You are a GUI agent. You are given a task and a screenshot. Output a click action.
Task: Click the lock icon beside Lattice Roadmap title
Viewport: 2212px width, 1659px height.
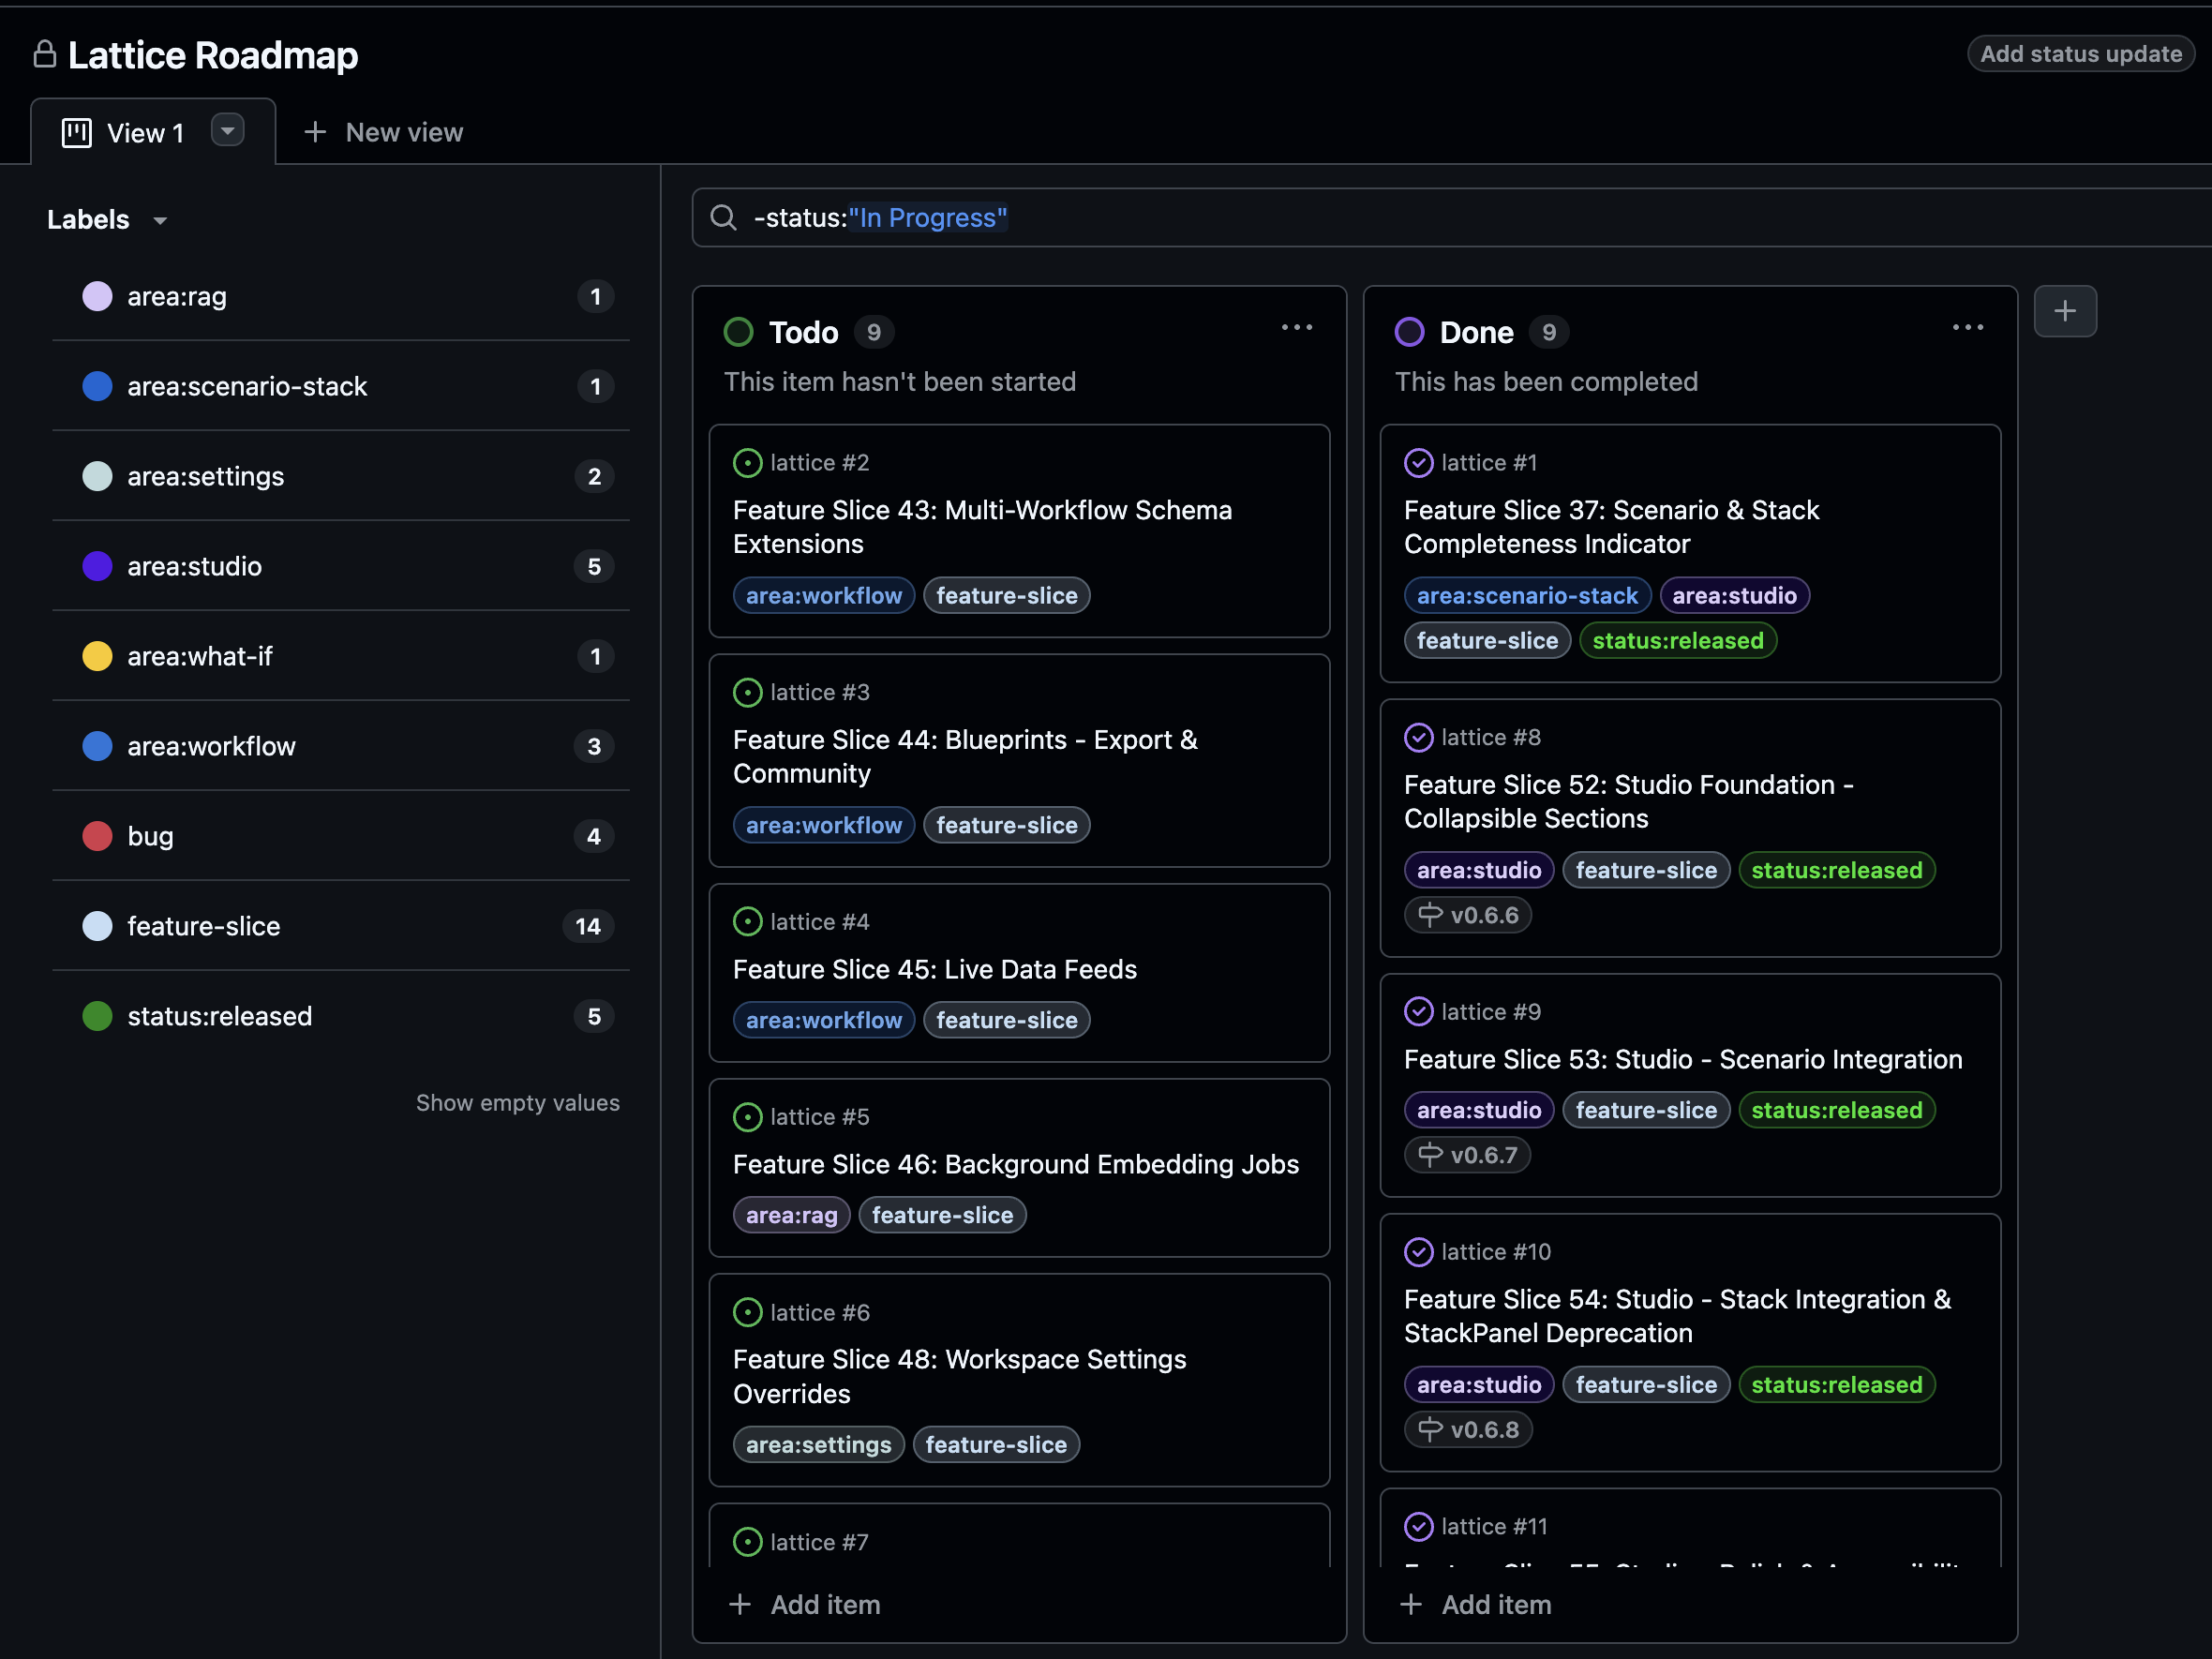[44, 55]
